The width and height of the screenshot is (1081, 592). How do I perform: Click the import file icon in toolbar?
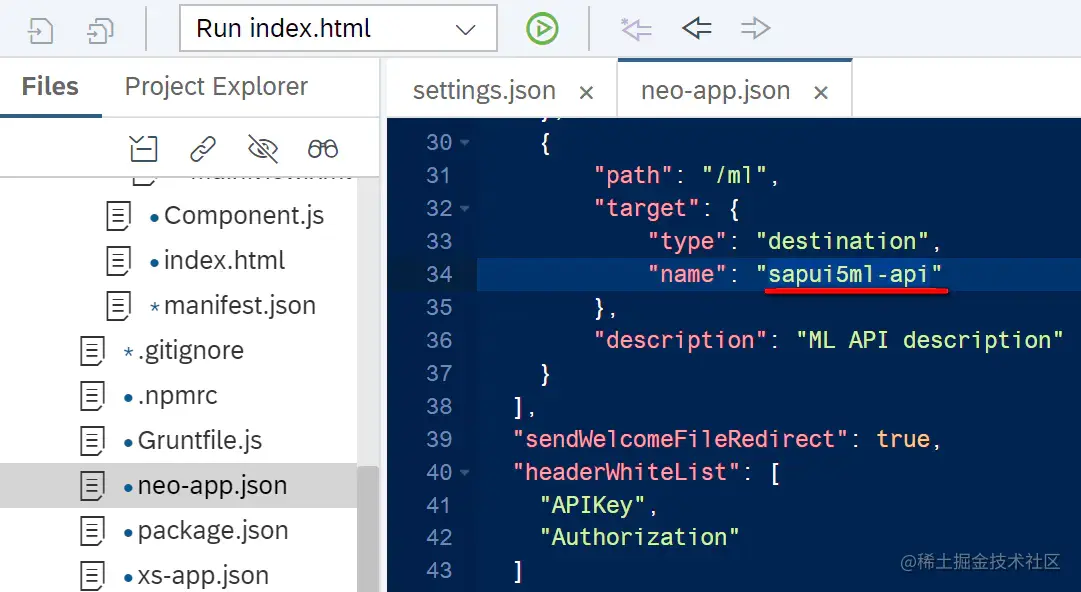tap(41, 30)
